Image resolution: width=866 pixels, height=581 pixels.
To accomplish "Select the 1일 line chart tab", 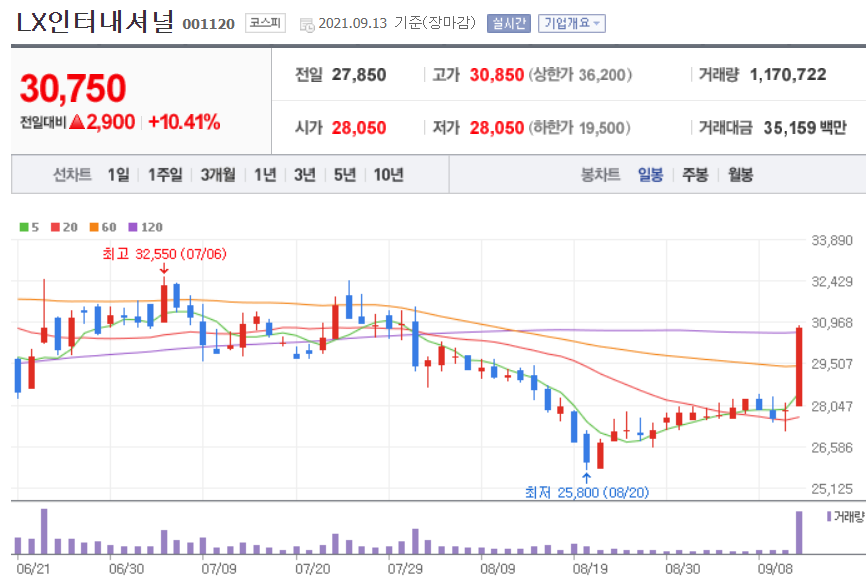I will (x=118, y=175).
